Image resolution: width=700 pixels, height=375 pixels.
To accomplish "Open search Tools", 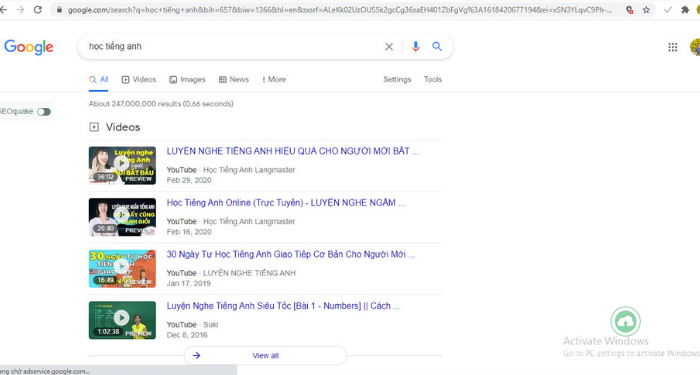I will click(433, 79).
